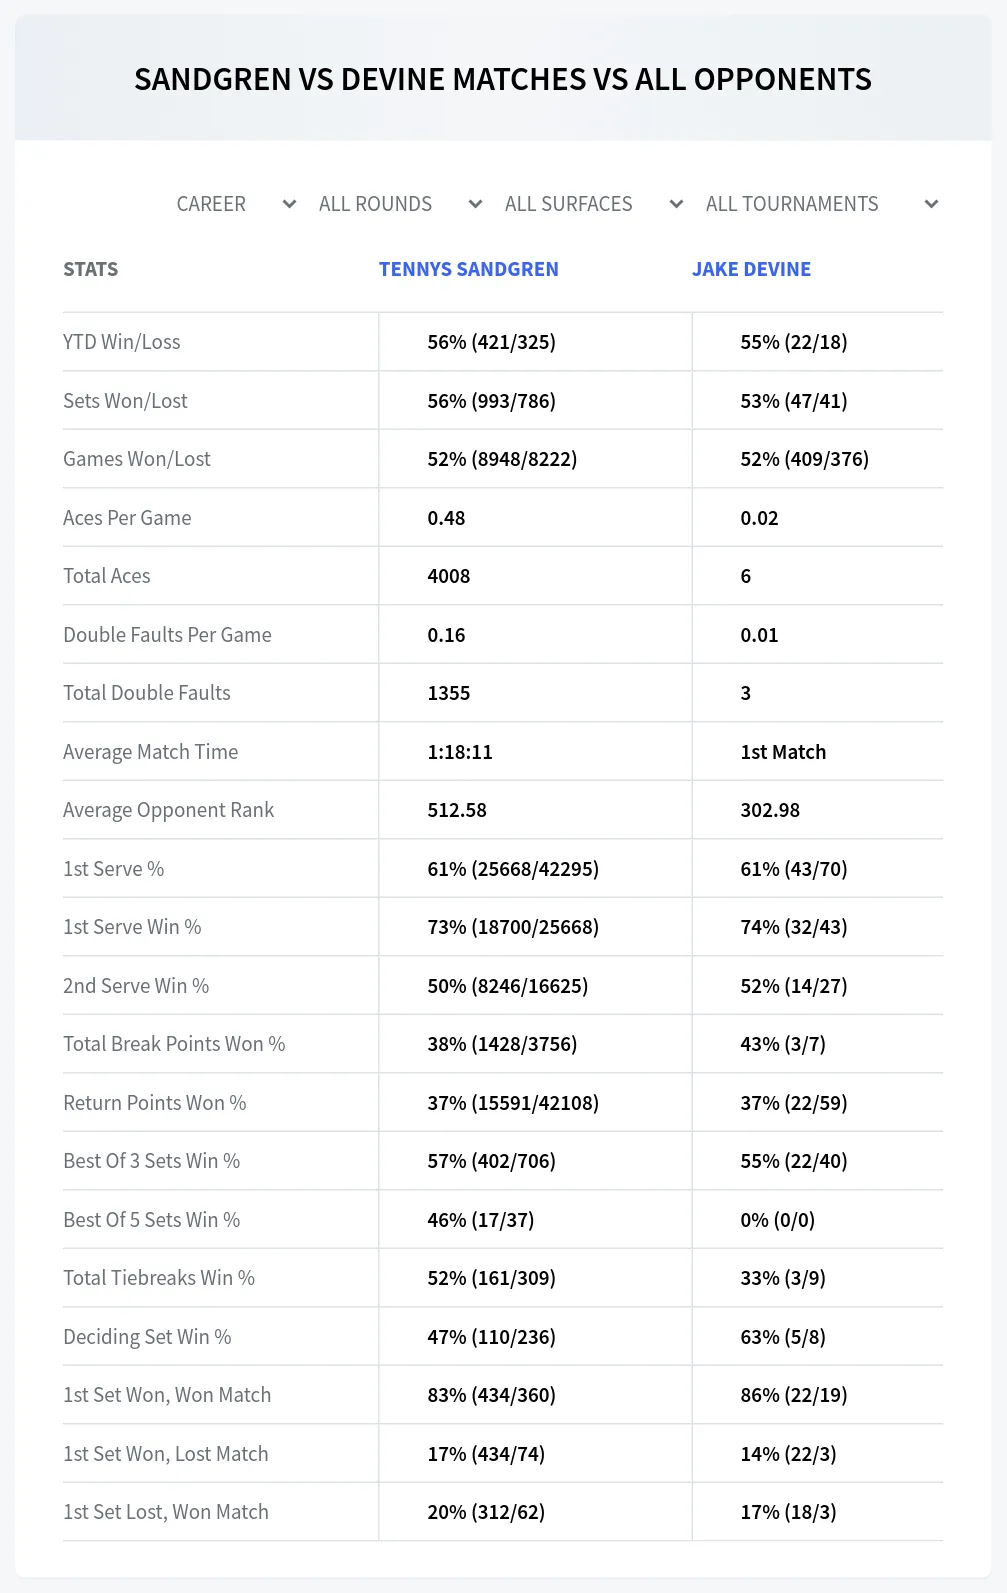Expand the ALL ROUNDS filter
This screenshot has height=1593, width=1007.
400,204
